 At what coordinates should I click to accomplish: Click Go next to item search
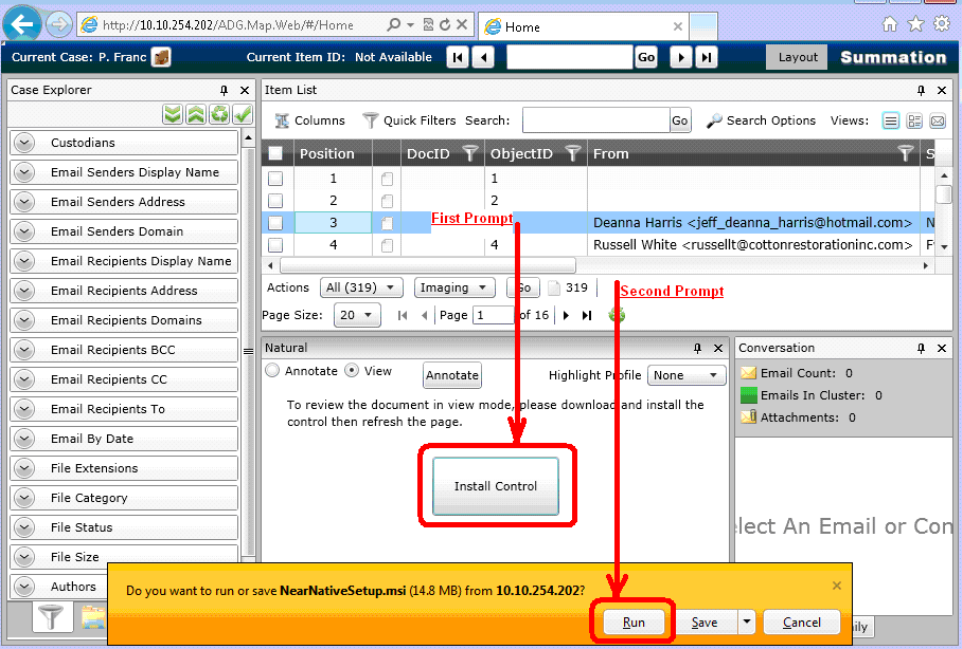point(680,121)
